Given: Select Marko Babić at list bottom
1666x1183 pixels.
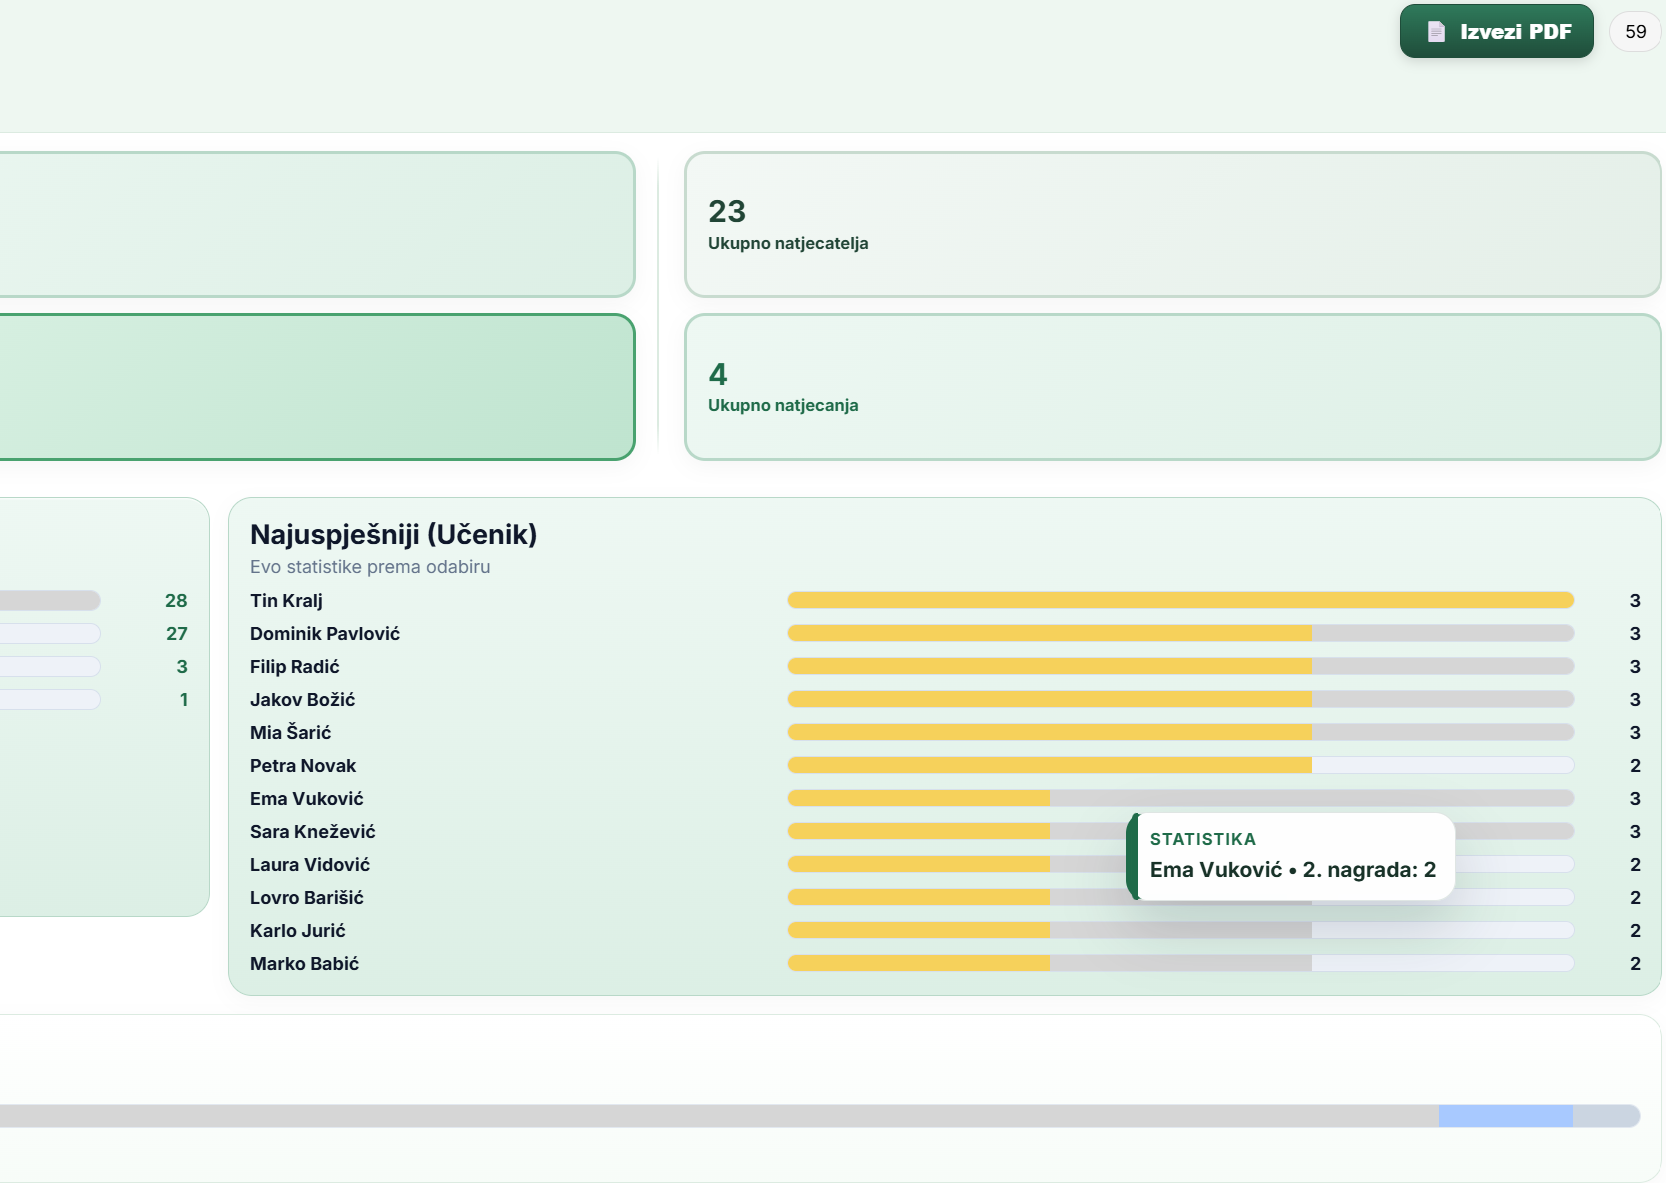Looking at the screenshot, I should pyautogui.click(x=305, y=964).
